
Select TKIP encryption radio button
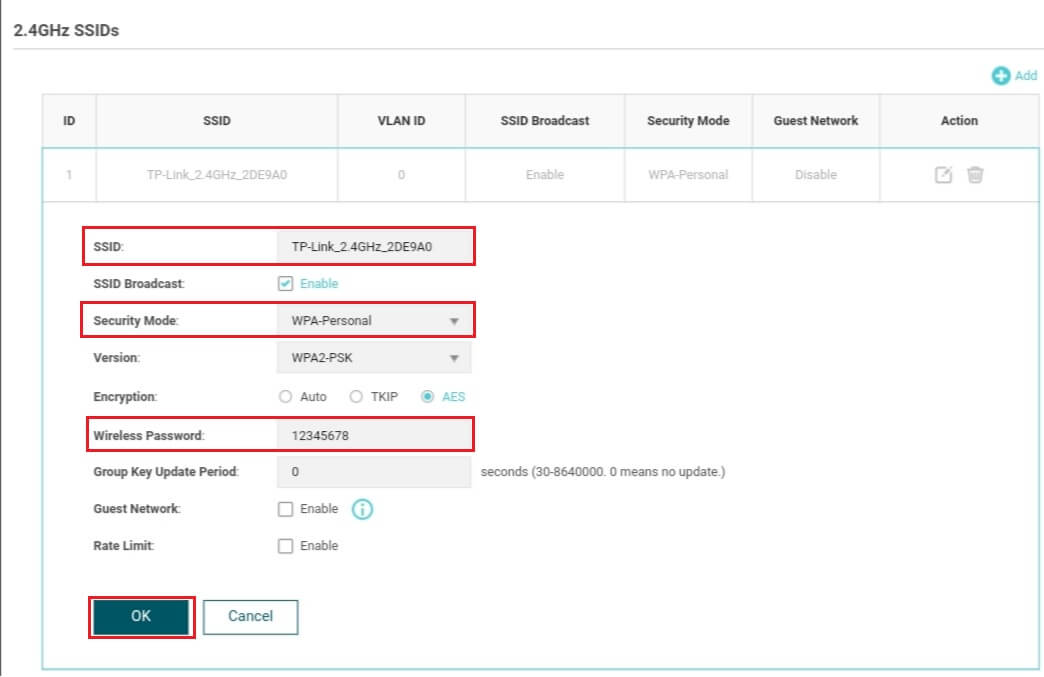tap(356, 397)
